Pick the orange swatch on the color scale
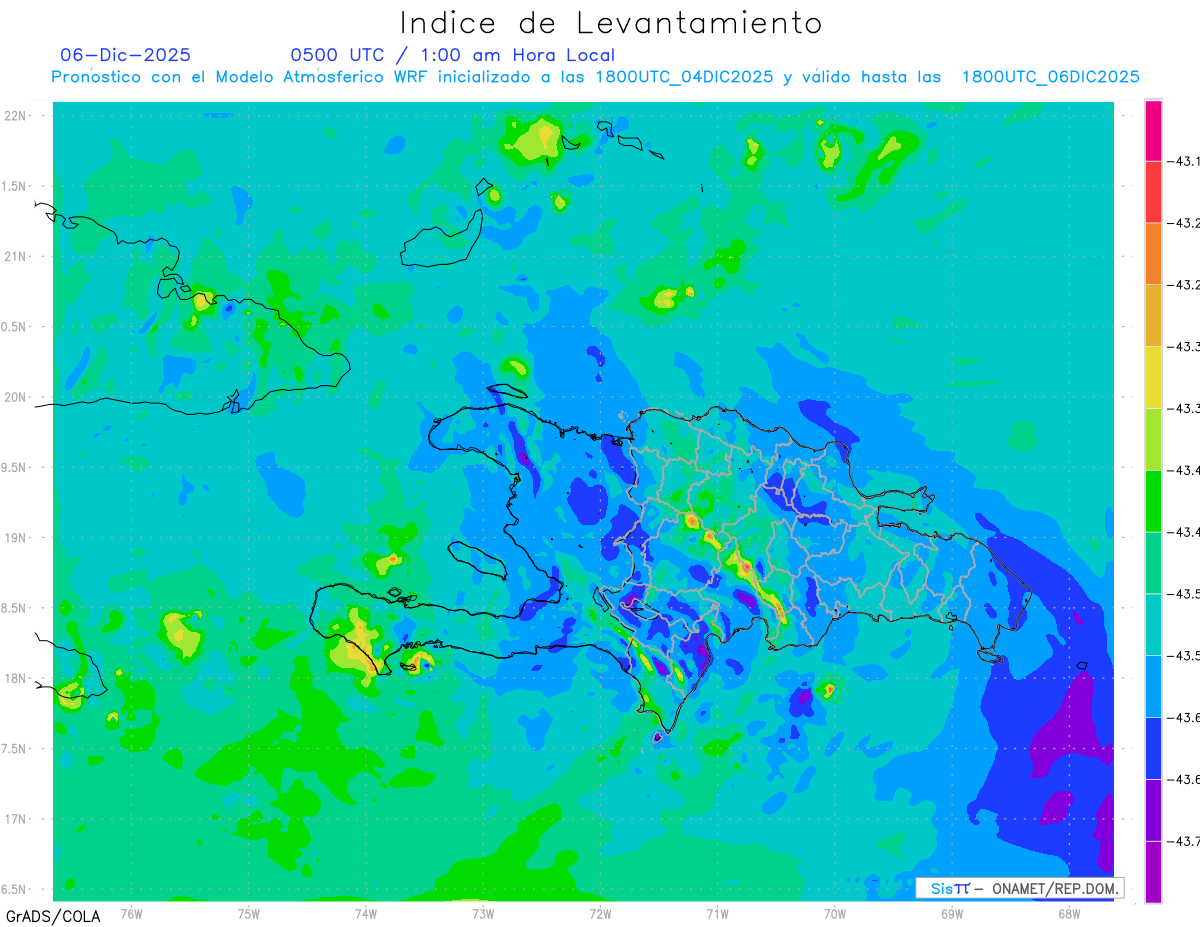Viewport: 1200px width, 927px height. [x=1153, y=254]
